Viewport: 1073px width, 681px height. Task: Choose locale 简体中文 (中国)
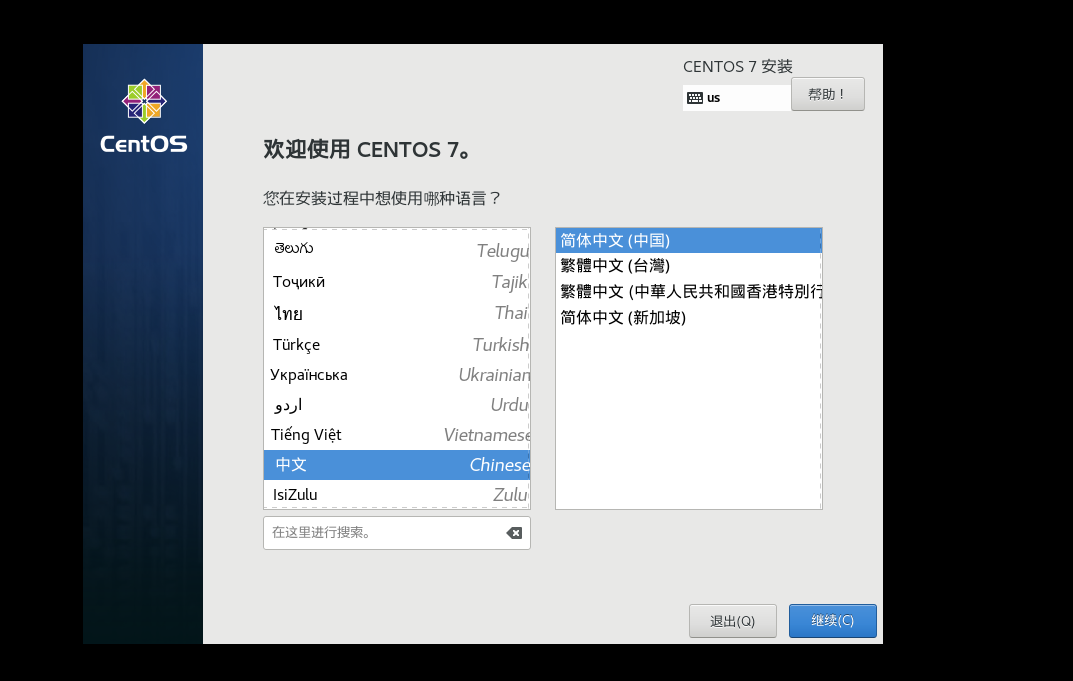click(688, 241)
